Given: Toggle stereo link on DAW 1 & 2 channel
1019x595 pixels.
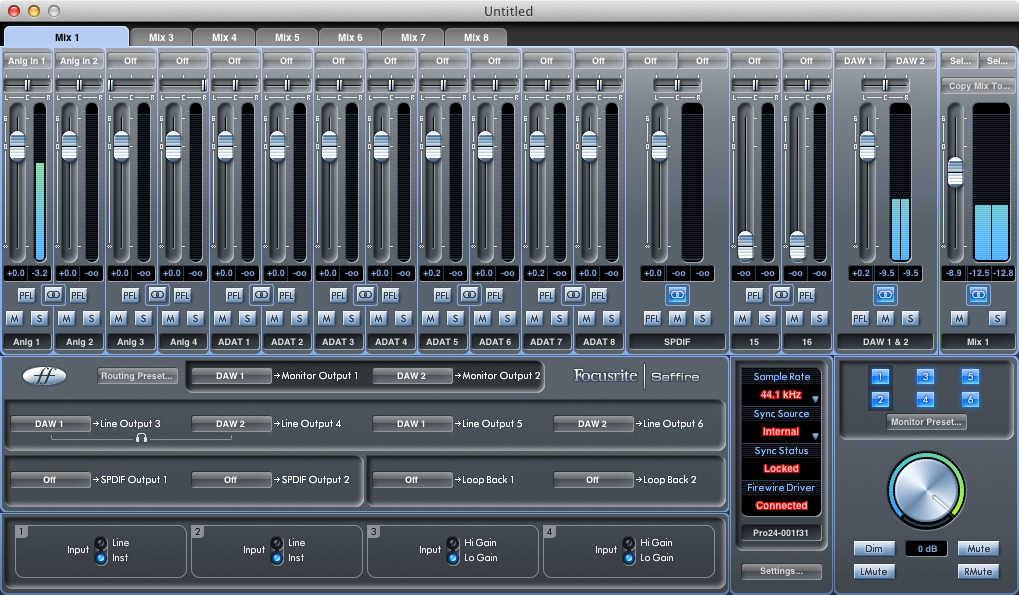Looking at the screenshot, I should (884, 295).
